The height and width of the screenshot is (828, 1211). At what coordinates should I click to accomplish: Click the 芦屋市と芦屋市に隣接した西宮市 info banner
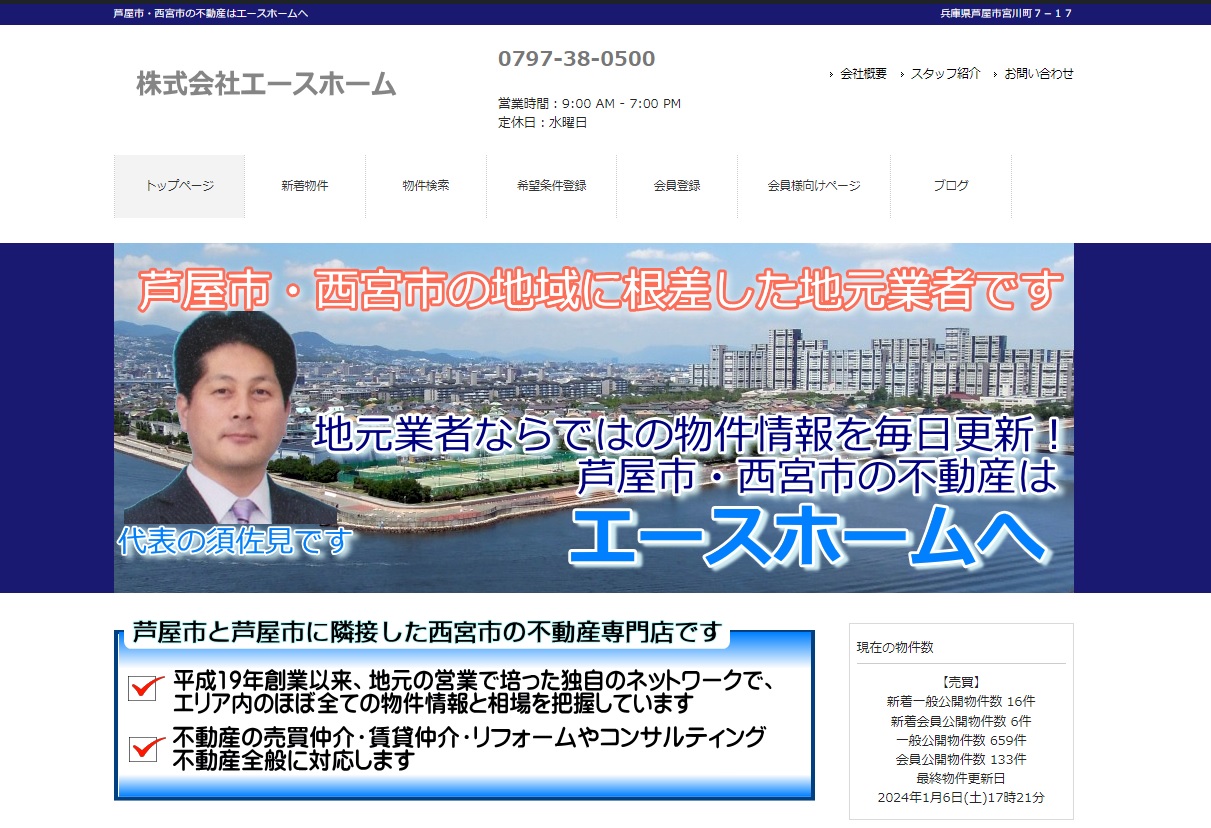pos(464,710)
